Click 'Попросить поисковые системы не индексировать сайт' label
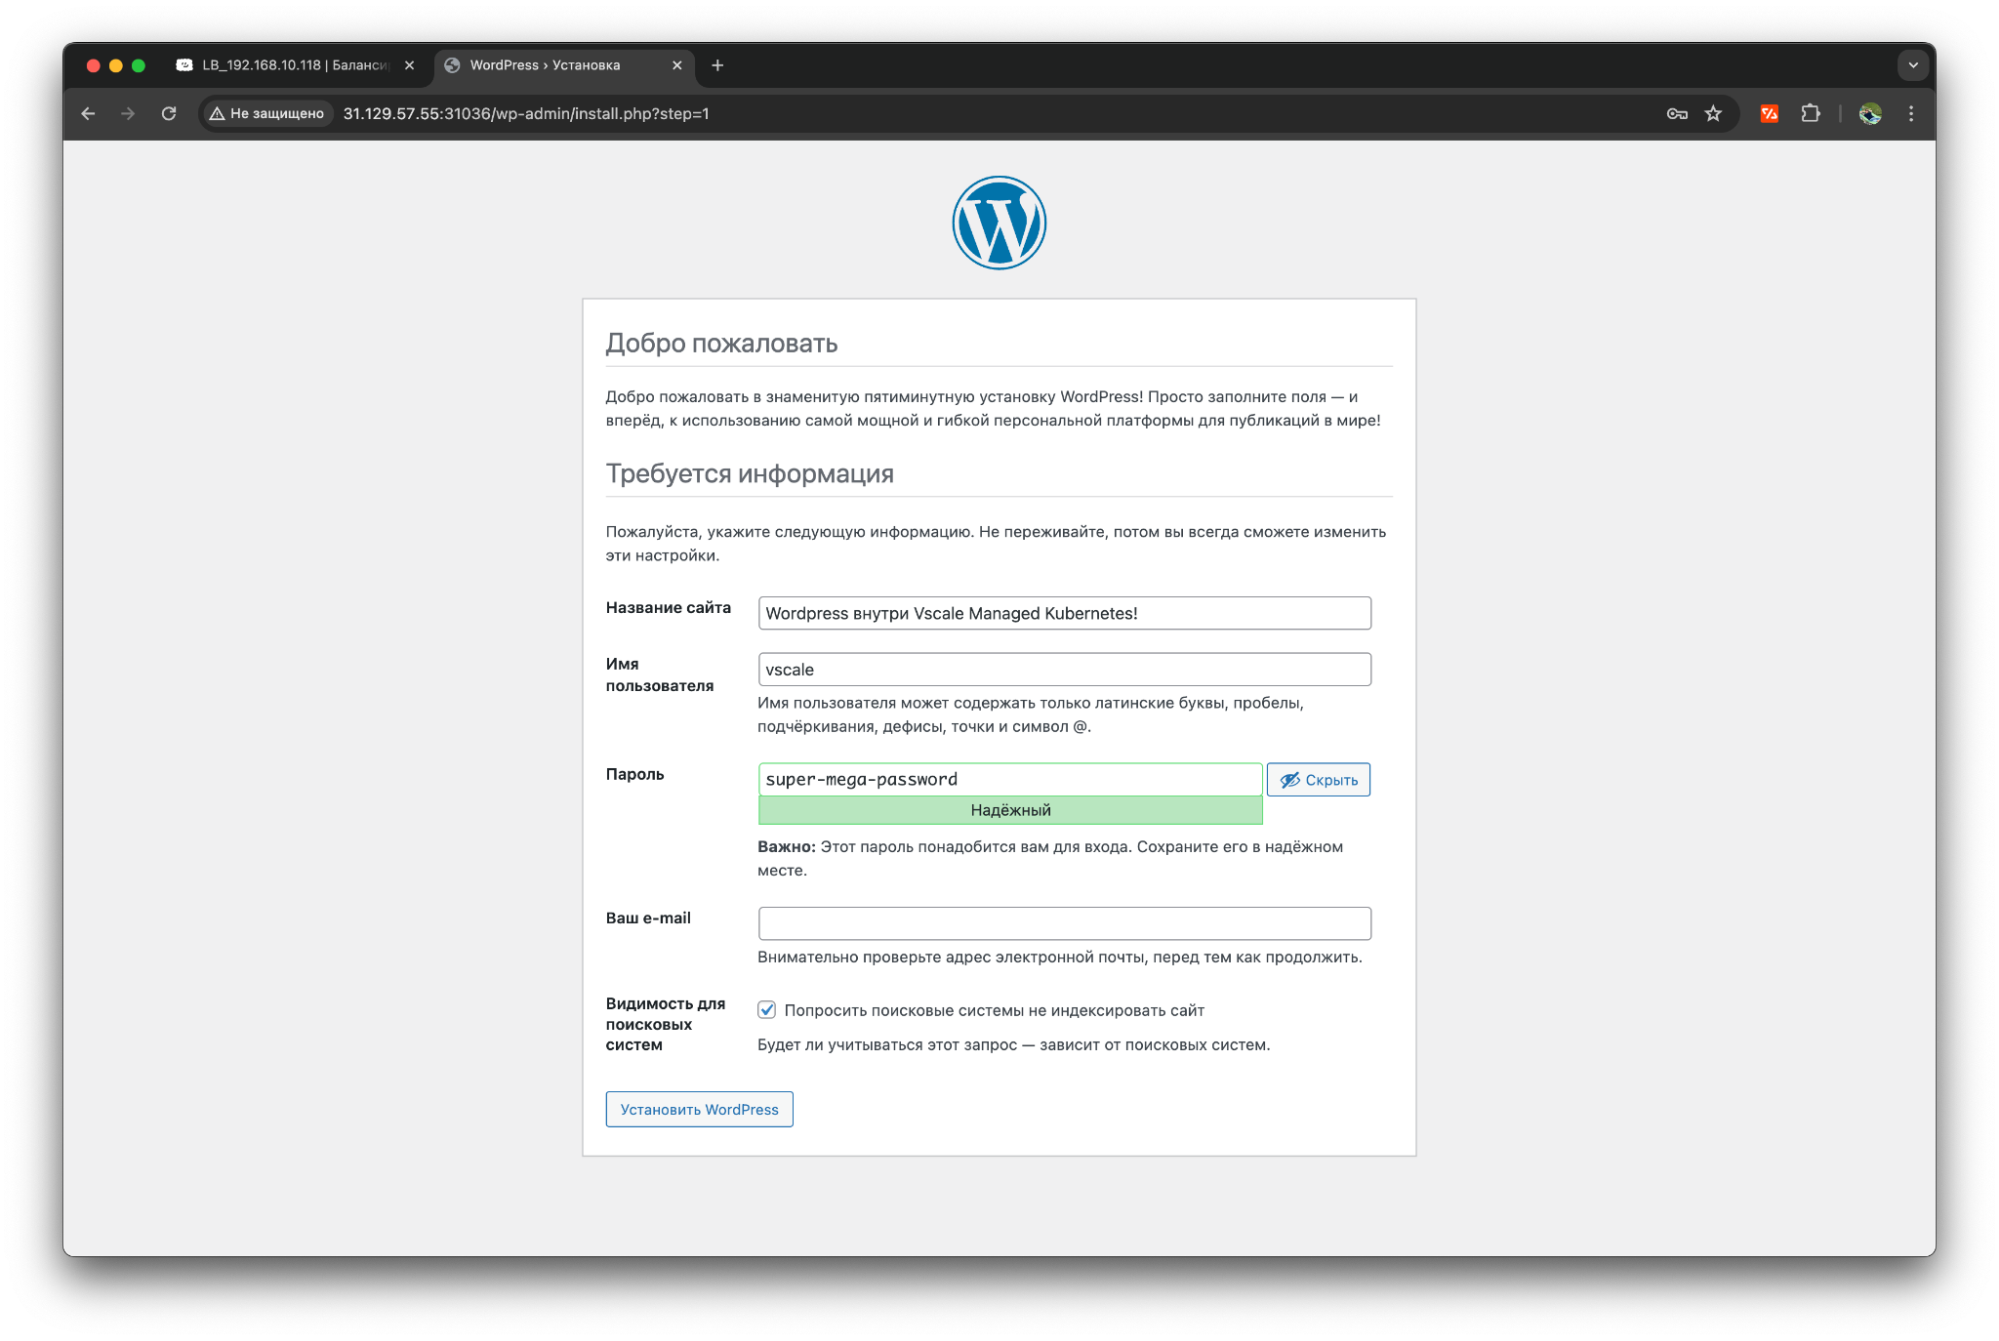The width and height of the screenshot is (1999, 1341). pyautogui.click(x=994, y=1010)
